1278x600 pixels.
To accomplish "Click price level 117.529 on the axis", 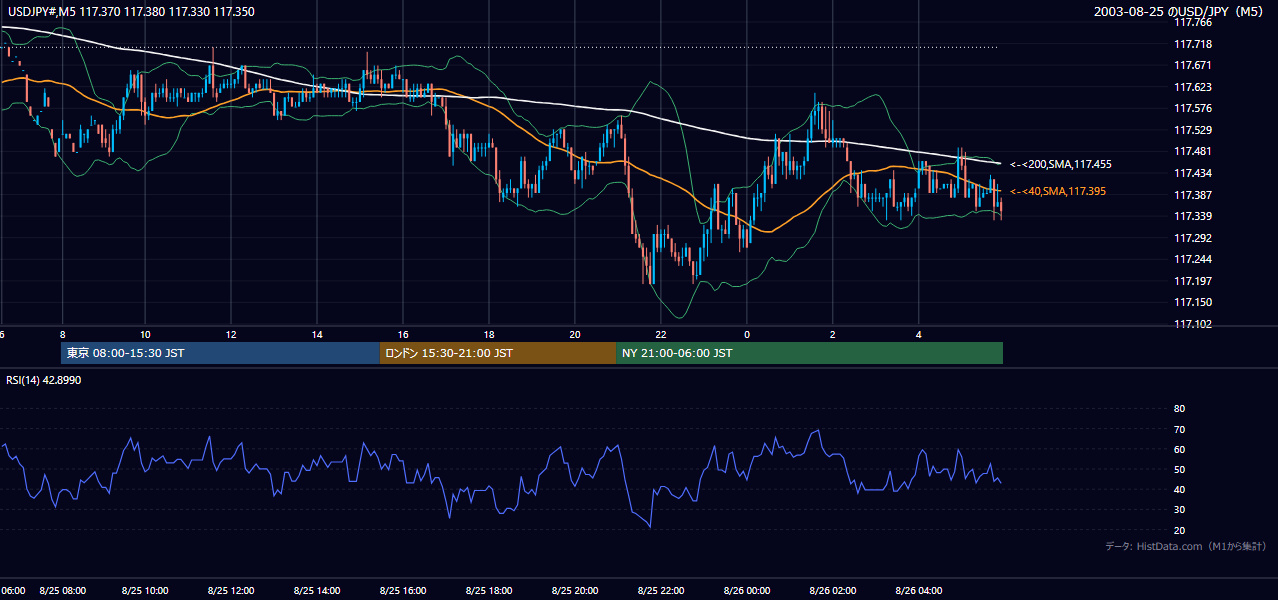I will click(x=1192, y=130).
